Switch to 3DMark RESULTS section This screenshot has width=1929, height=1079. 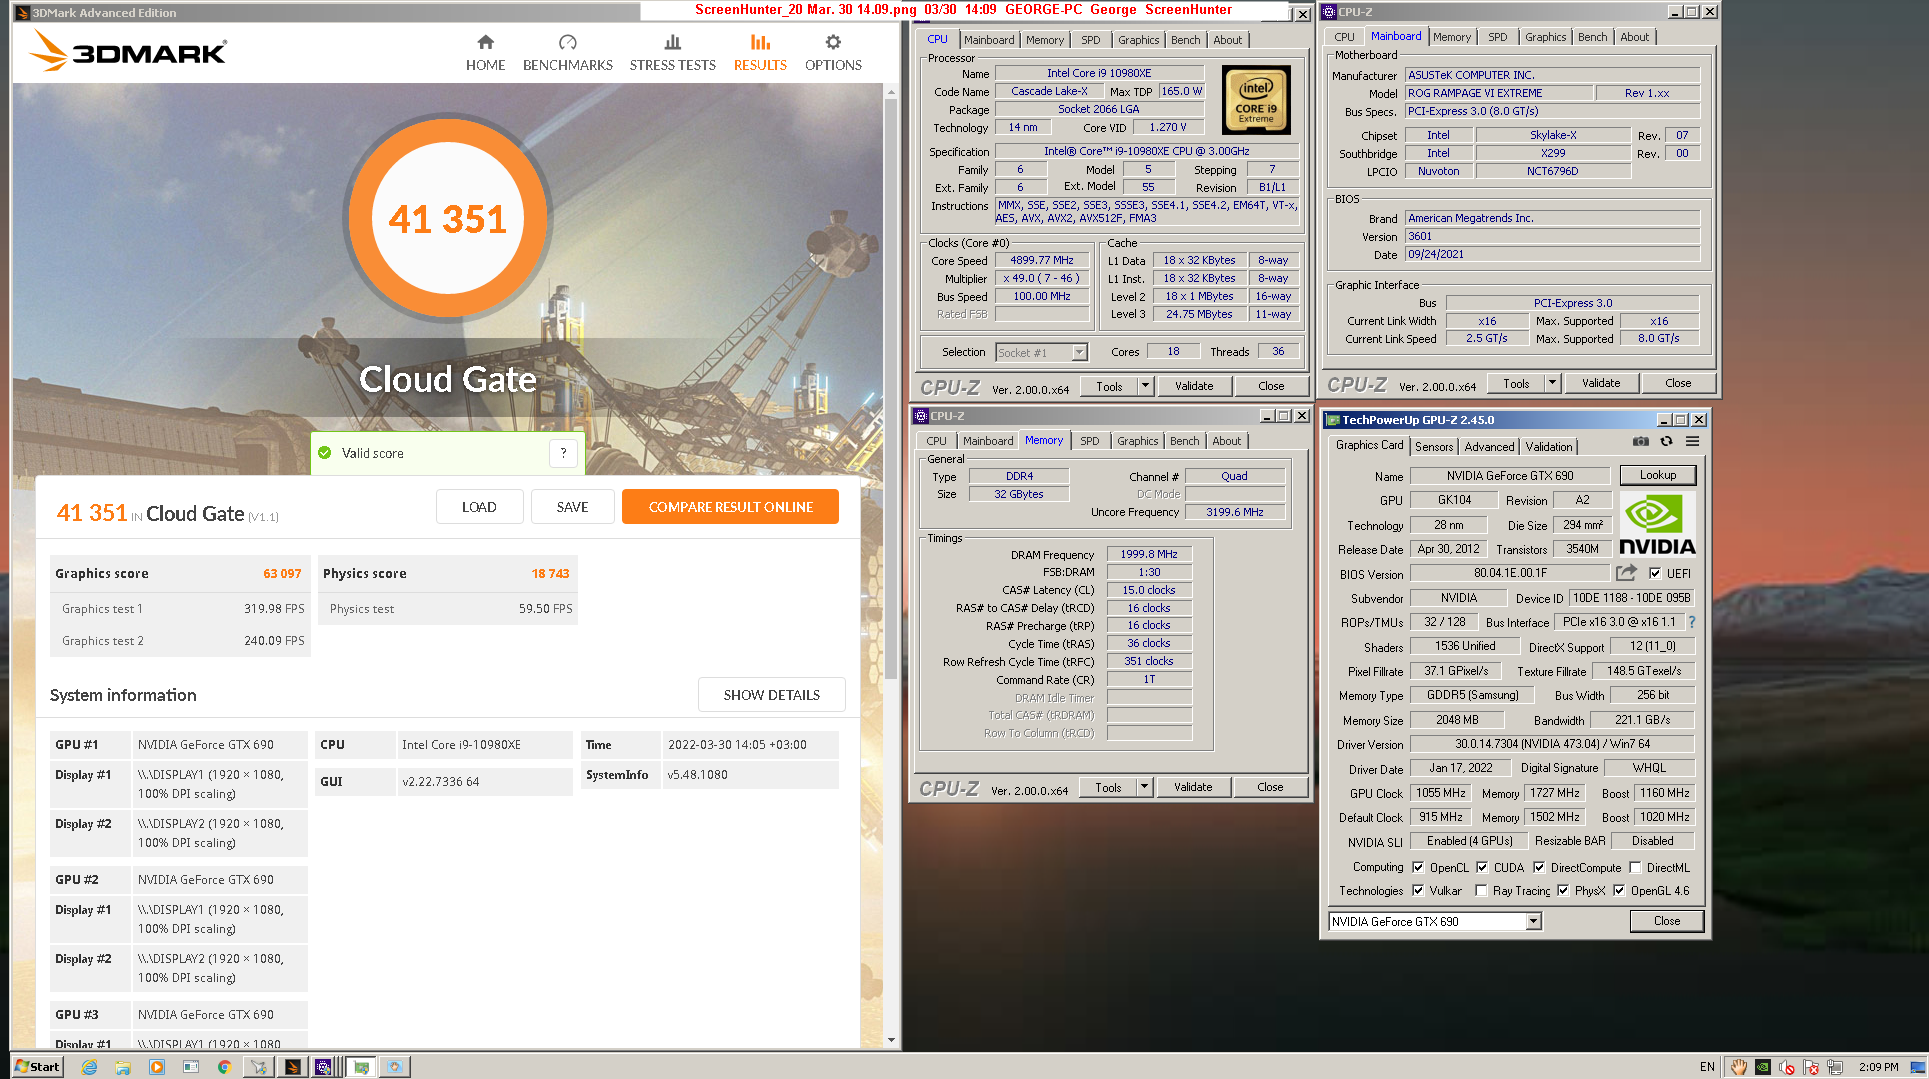click(760, 53)
